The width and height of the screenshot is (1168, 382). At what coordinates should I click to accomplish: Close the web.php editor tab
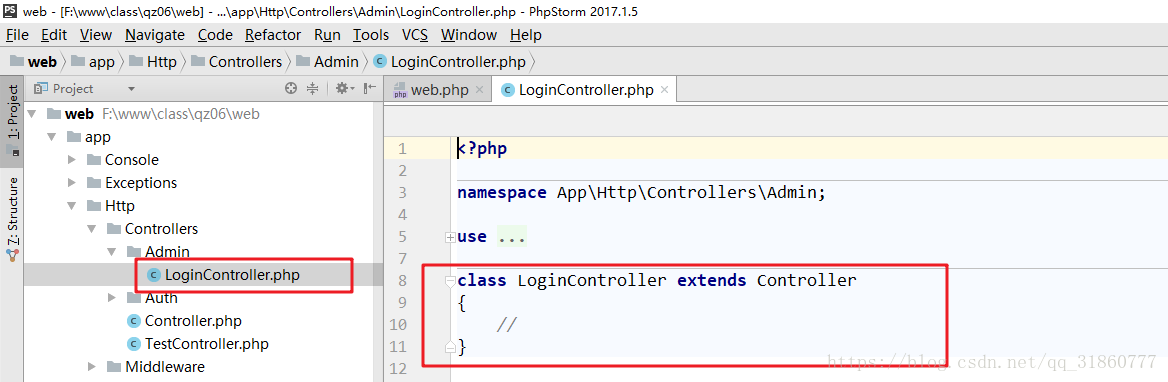tap(479, 90)
